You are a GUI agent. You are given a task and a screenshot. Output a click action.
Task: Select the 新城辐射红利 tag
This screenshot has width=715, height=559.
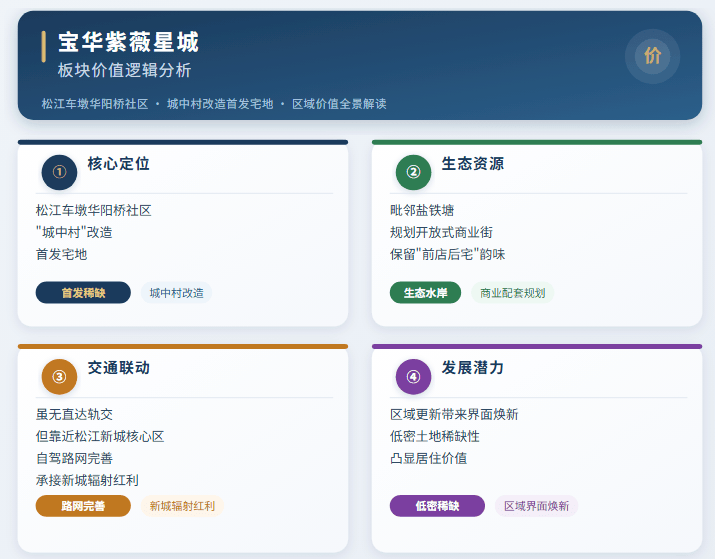coord(182,506)
